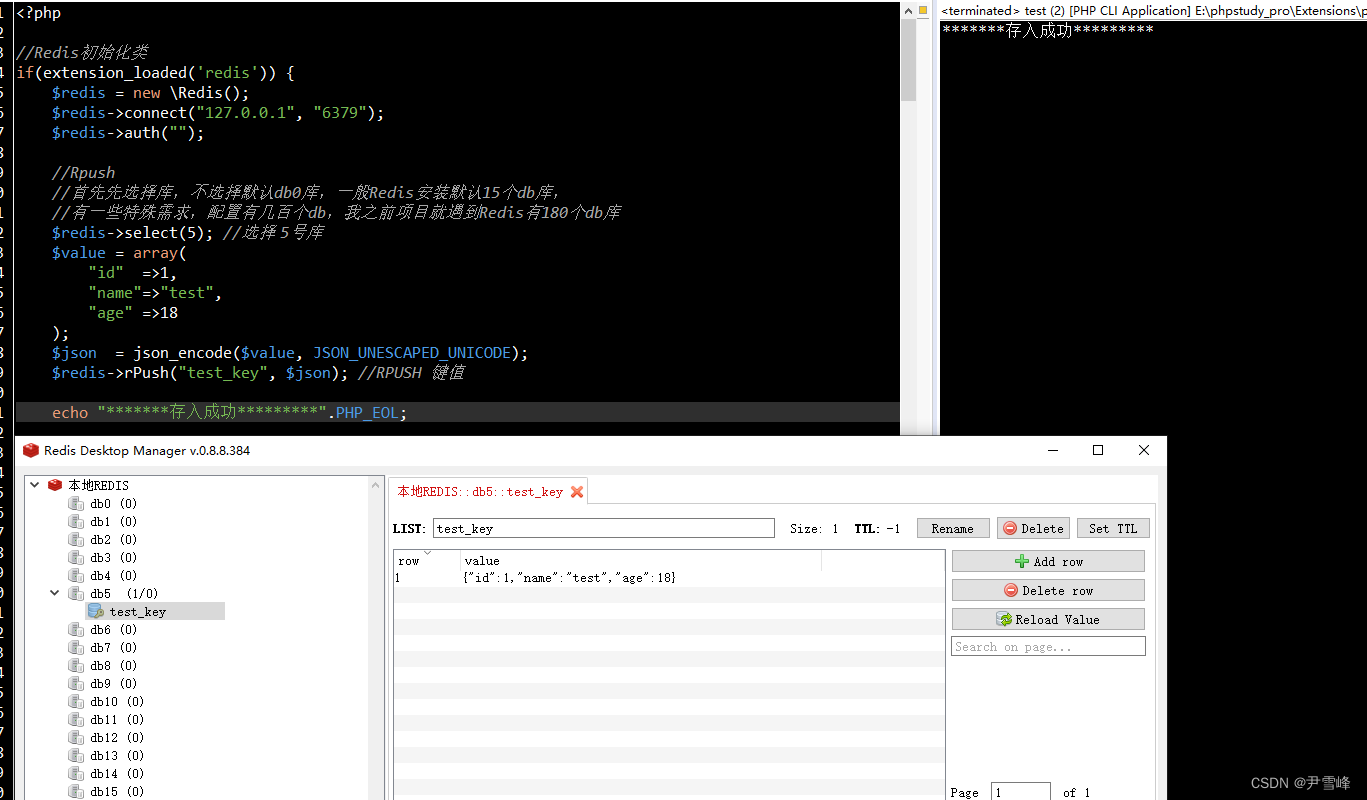Minimize the Redis Desktop Manager window

pyautogui.click(x=1052, y=450)
